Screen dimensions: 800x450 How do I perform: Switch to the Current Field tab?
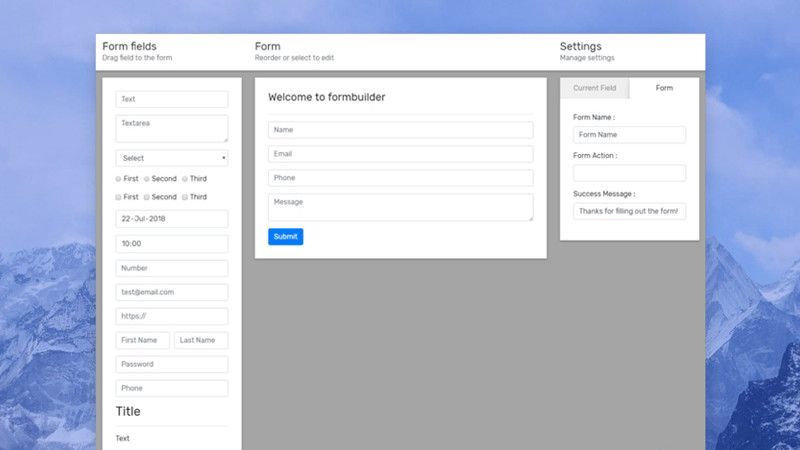(594, 88)
